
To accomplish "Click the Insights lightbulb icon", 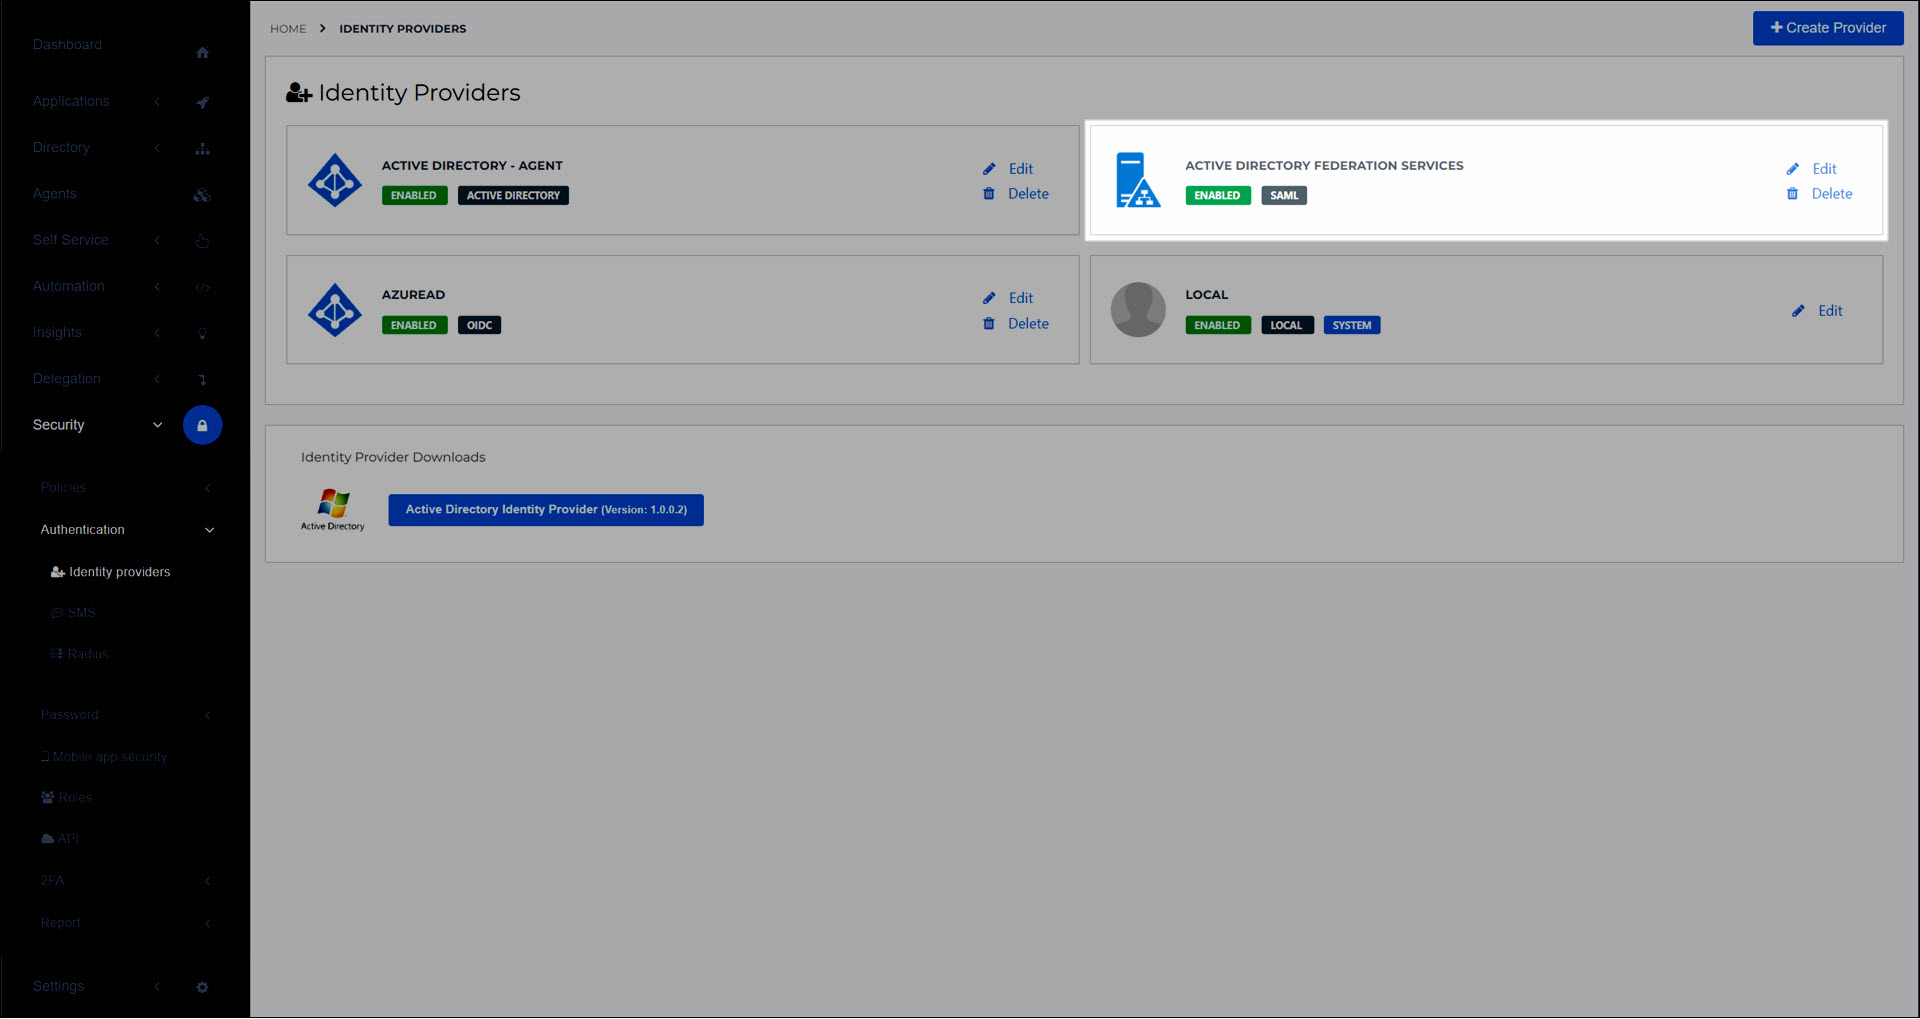I will (x=202, y=334).
